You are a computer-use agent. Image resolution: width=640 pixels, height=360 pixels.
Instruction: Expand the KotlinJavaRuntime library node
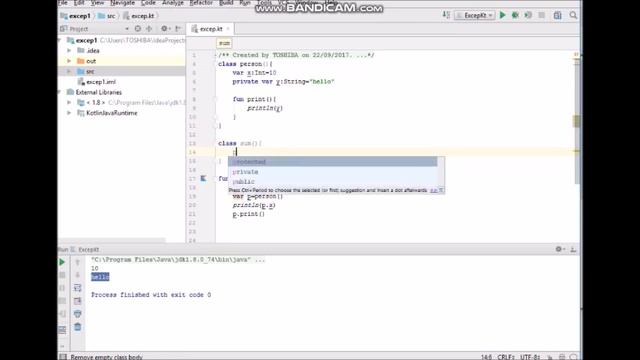click(x=69, y=113)
